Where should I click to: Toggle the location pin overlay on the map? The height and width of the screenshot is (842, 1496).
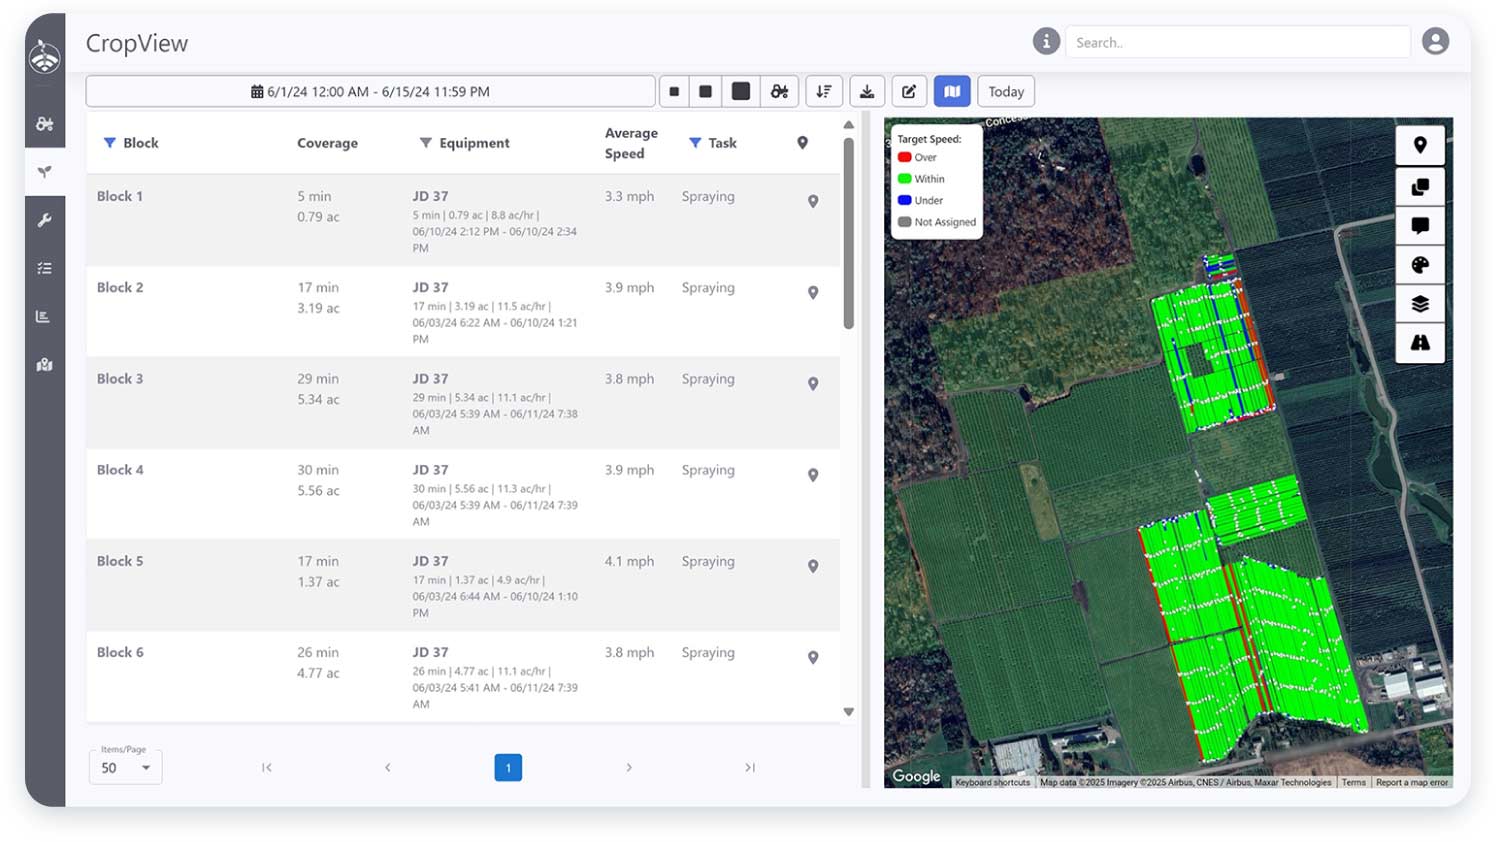click(x=1419, y=144)
